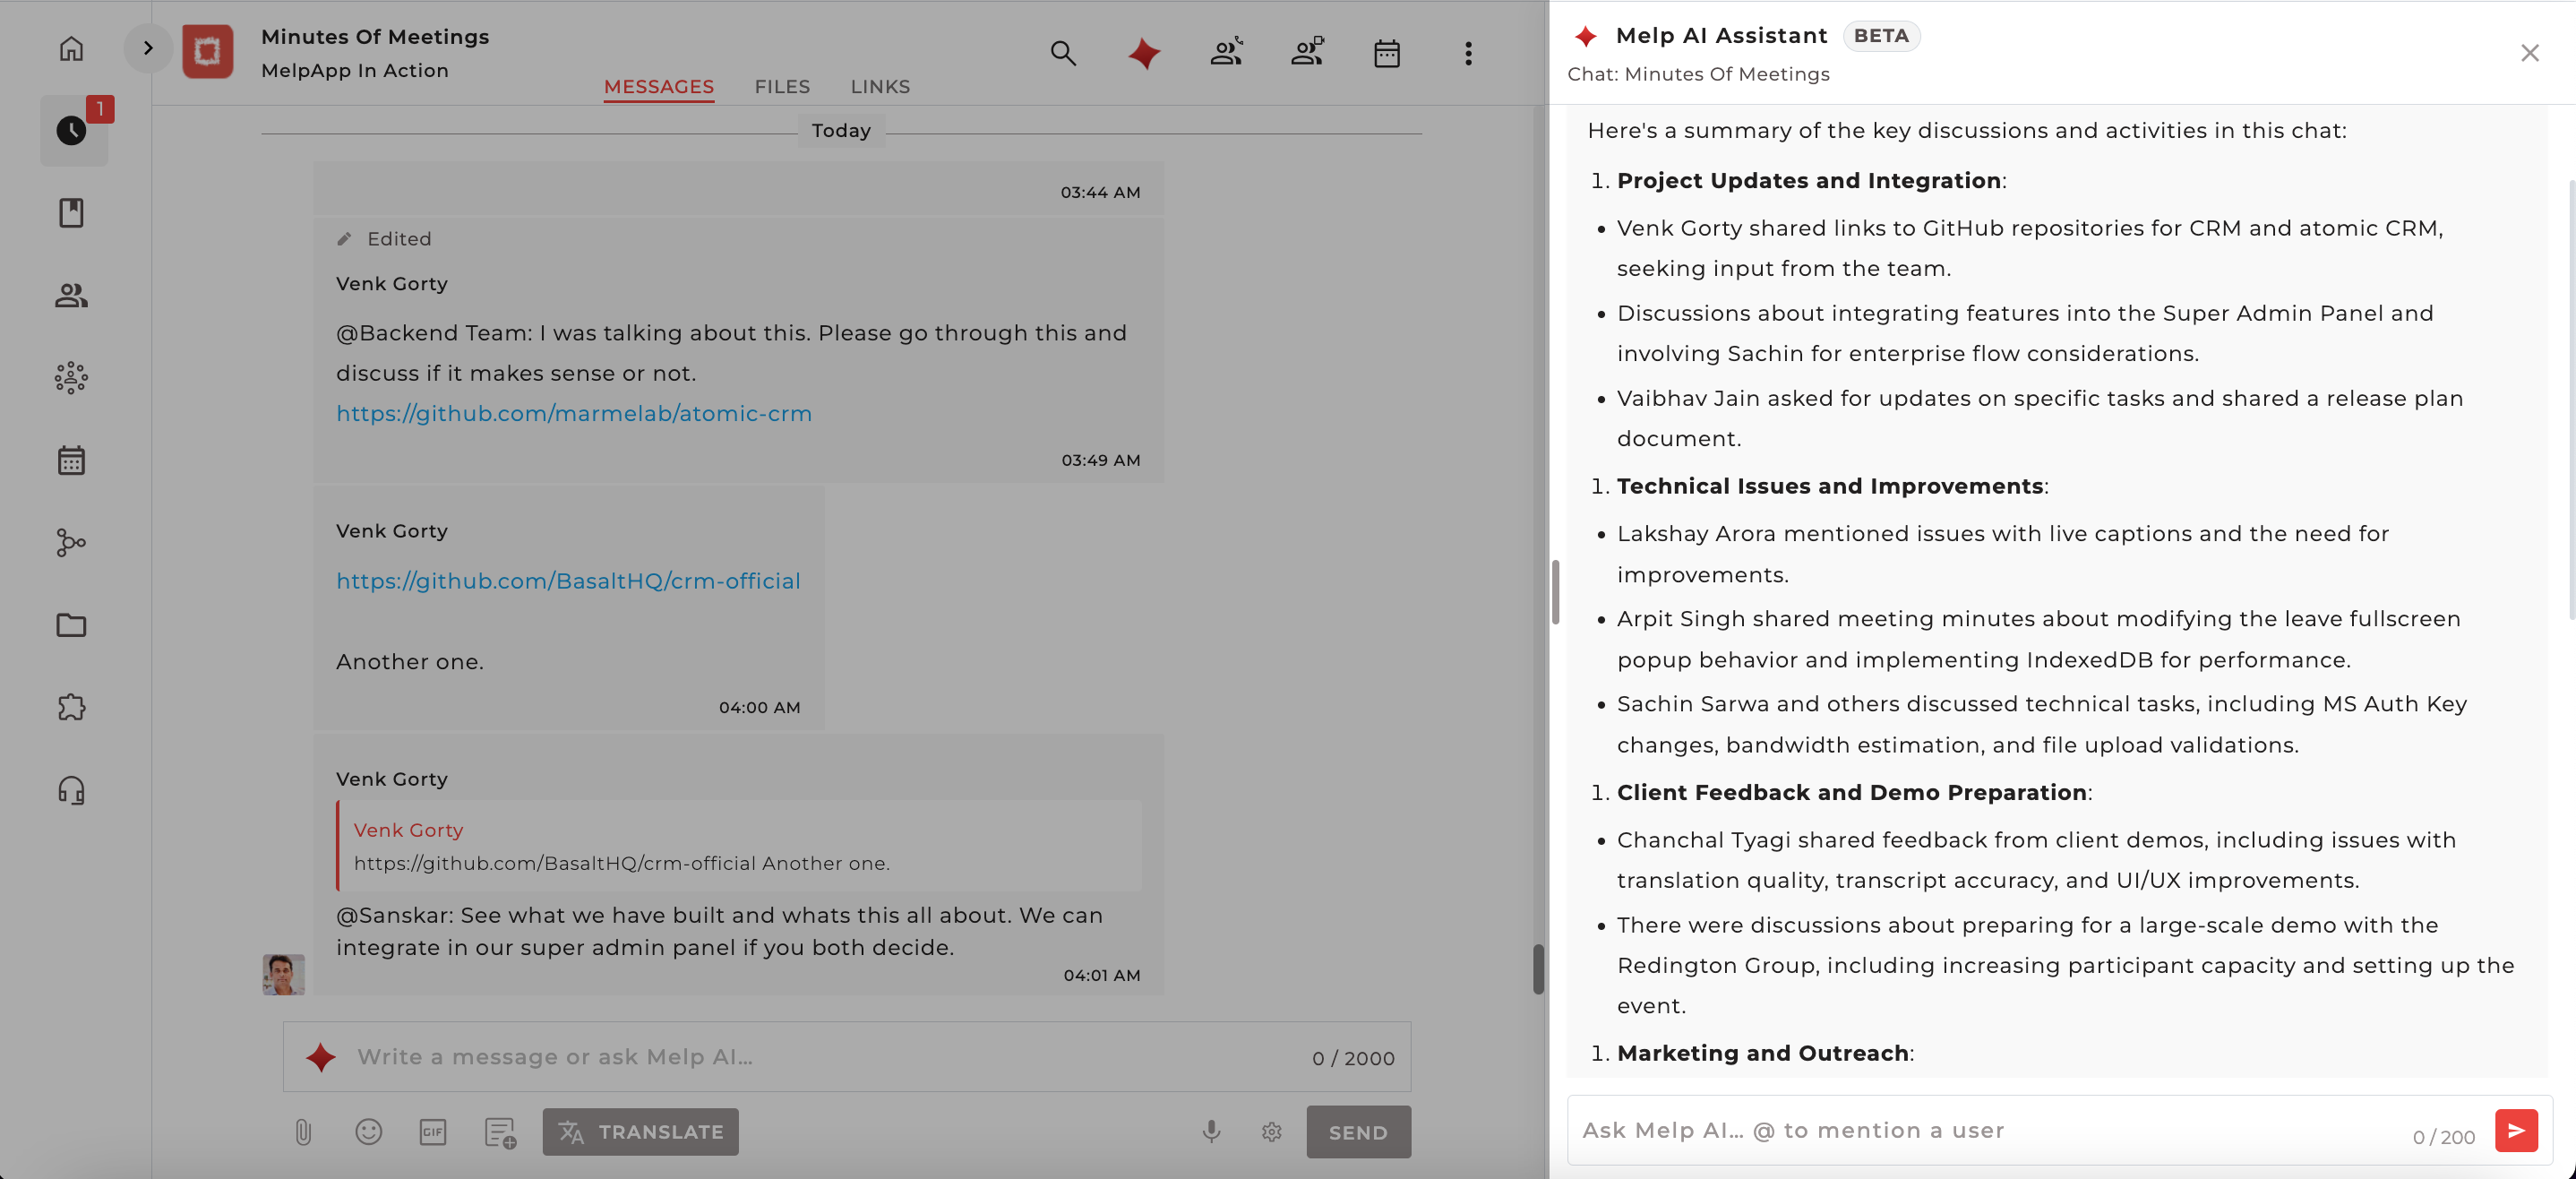This screenshot has height=1179, width=2576.
Task: Open the contacts people icon in sidebar
Action: click(x=71, y=295)
